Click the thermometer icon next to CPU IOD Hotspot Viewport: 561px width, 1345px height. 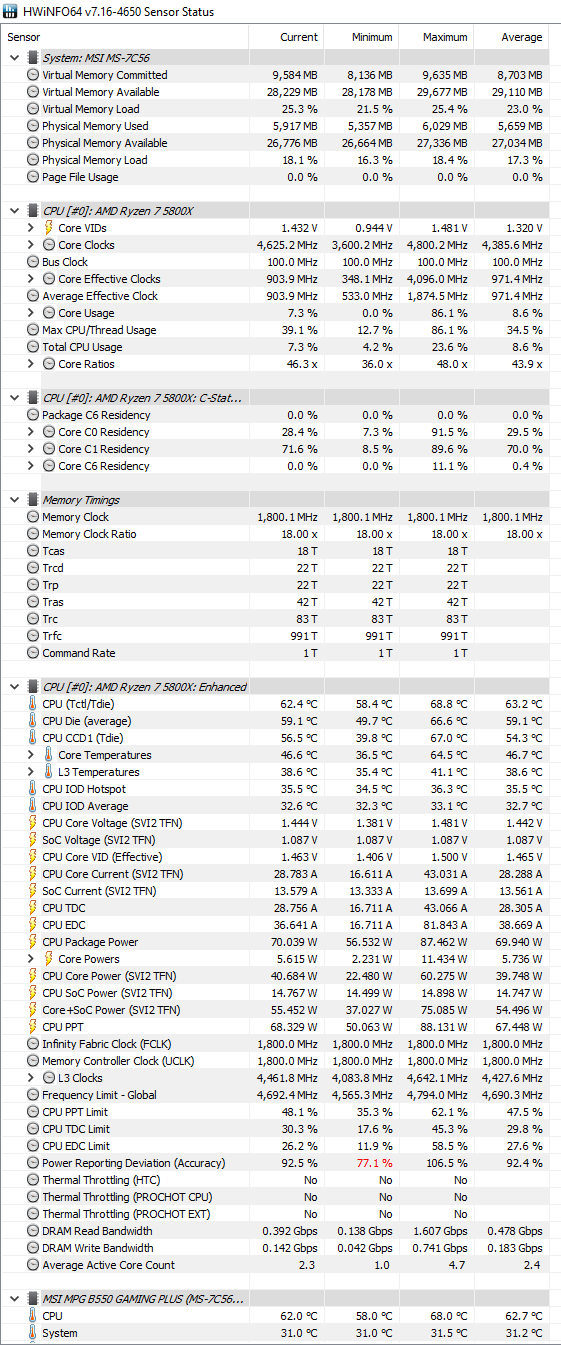coord(33,789)
